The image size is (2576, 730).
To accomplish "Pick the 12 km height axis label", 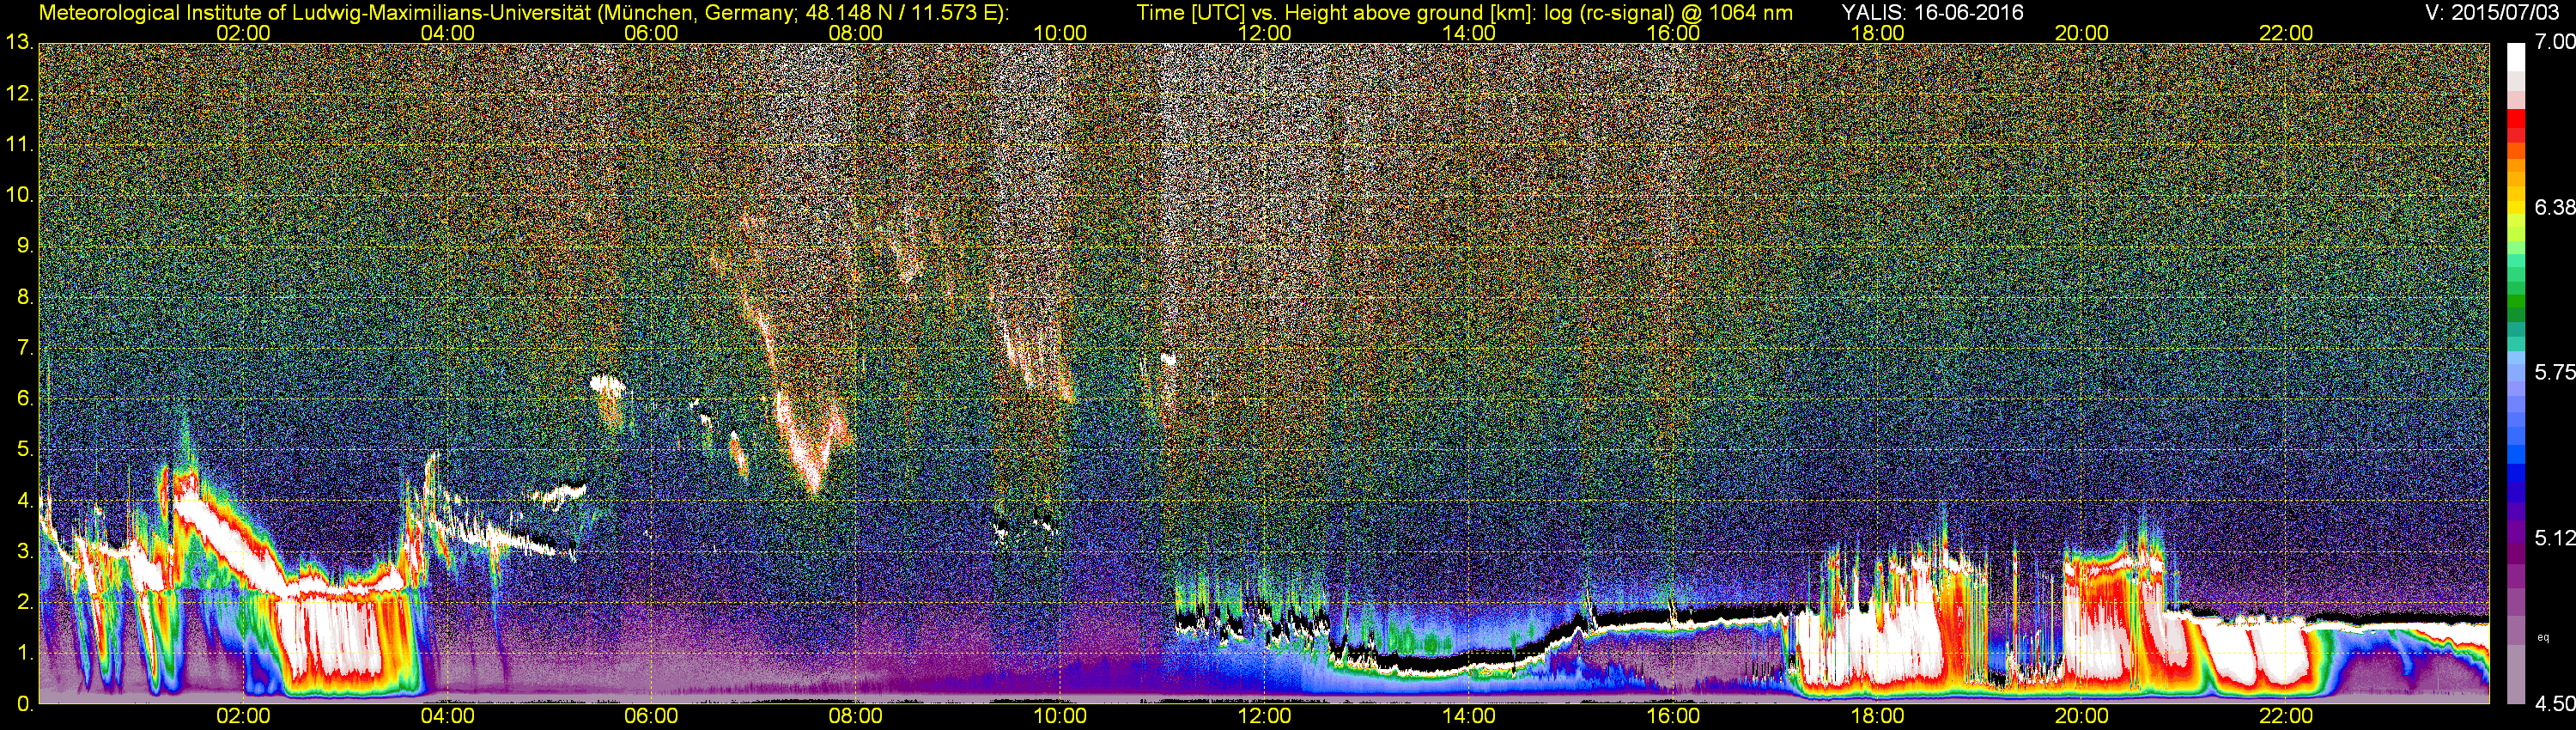I will [x=19, y=94].
